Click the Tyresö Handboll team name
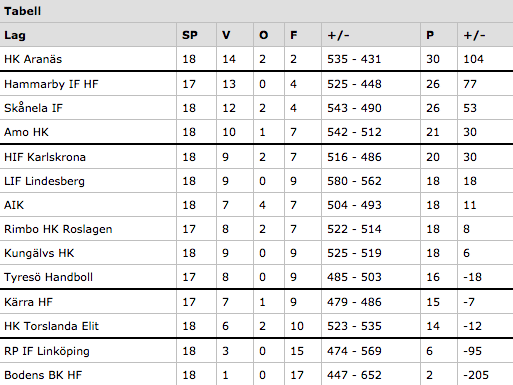 (48, 277)
